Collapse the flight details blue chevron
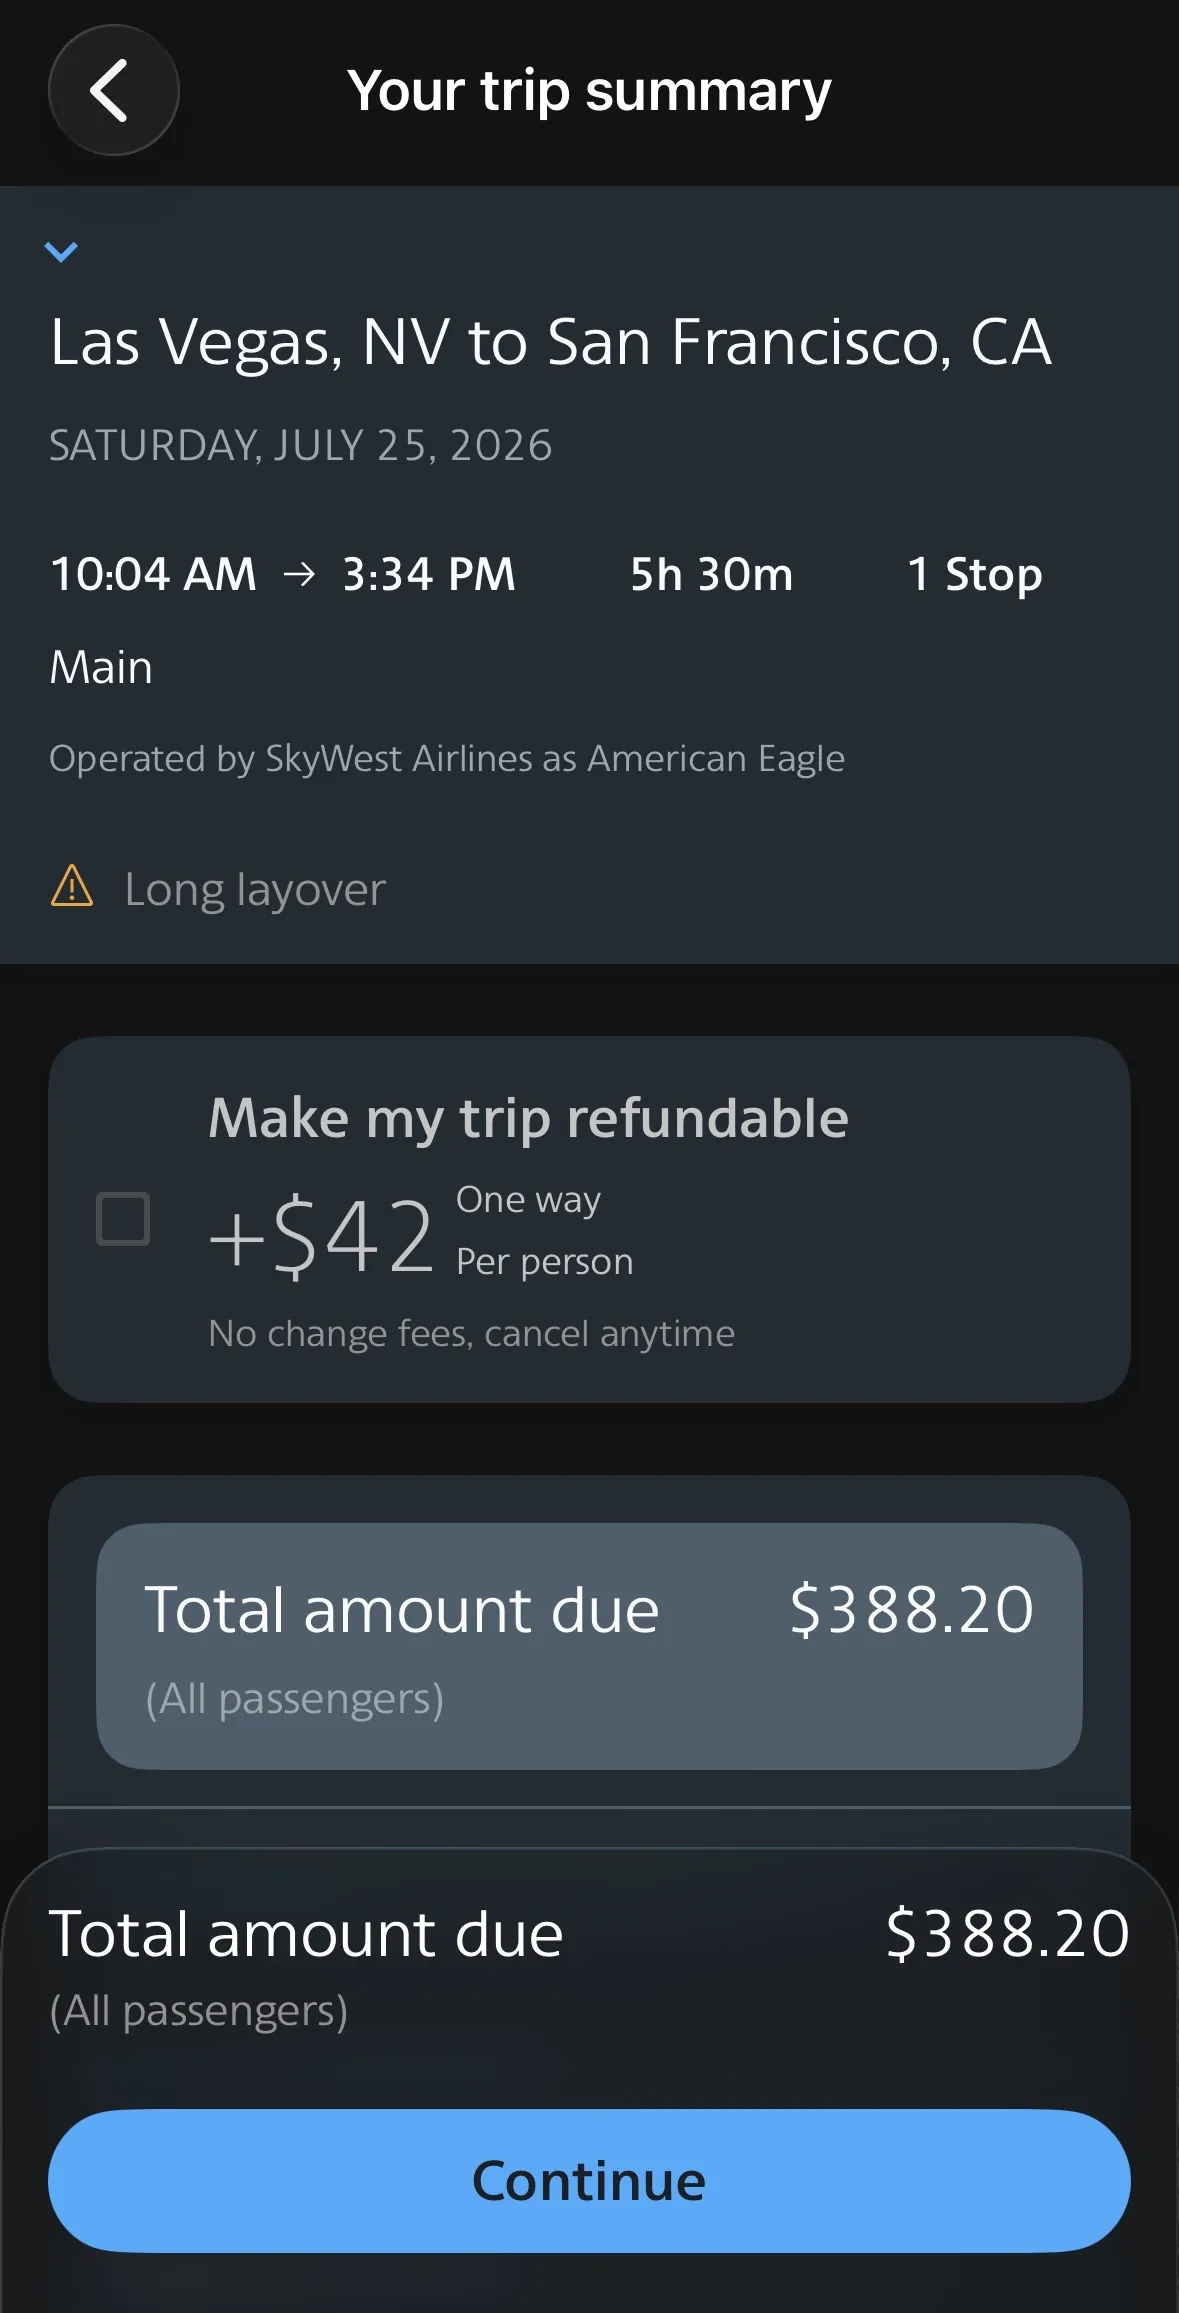 pos(61,252)
